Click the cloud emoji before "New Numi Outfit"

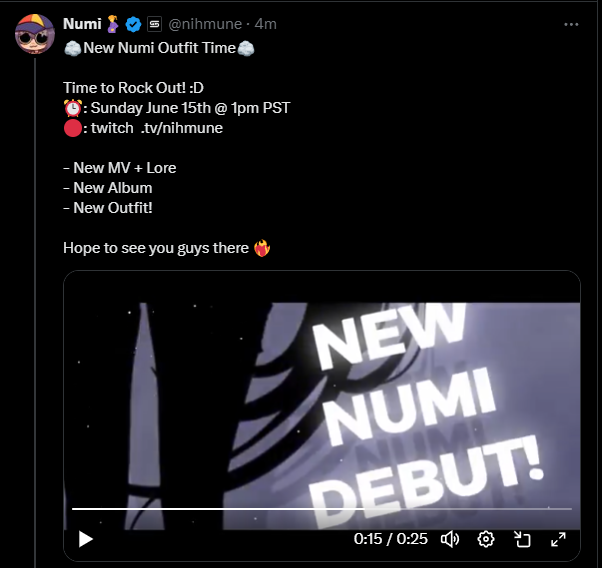point(71,49)
